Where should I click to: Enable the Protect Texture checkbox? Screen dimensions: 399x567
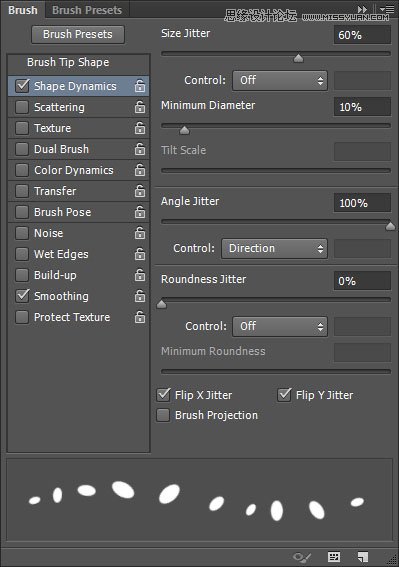(22, 317)
